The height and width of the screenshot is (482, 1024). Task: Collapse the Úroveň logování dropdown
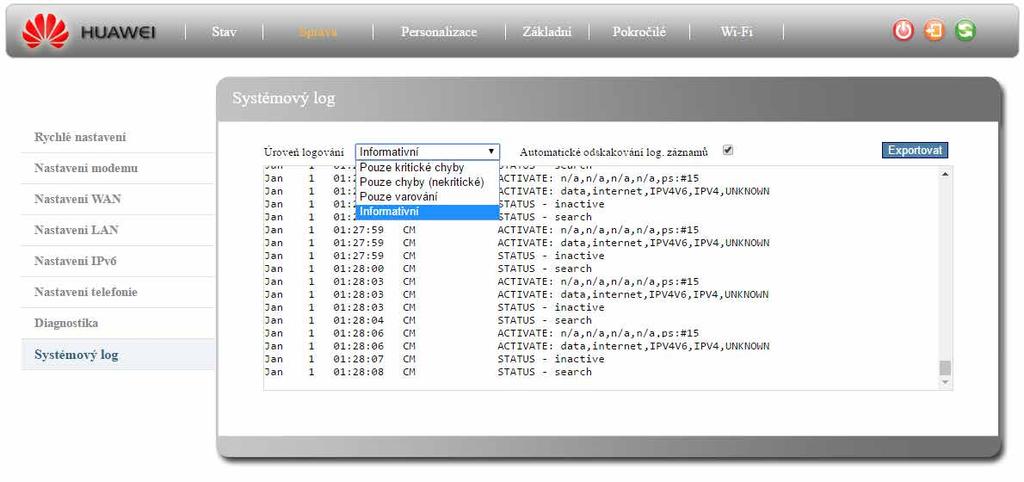point(428,152)
